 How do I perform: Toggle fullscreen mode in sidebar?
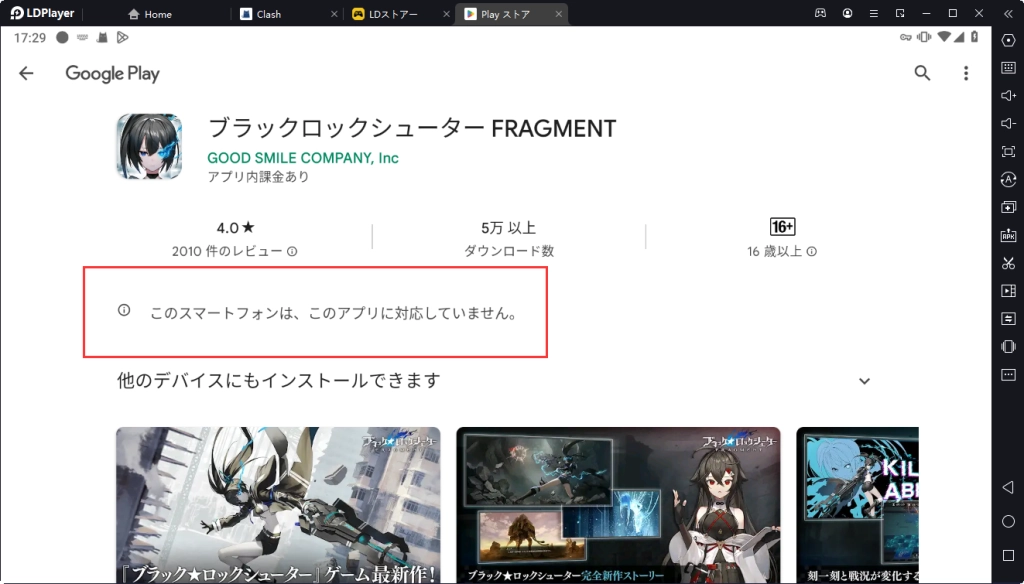(1008, 152)
